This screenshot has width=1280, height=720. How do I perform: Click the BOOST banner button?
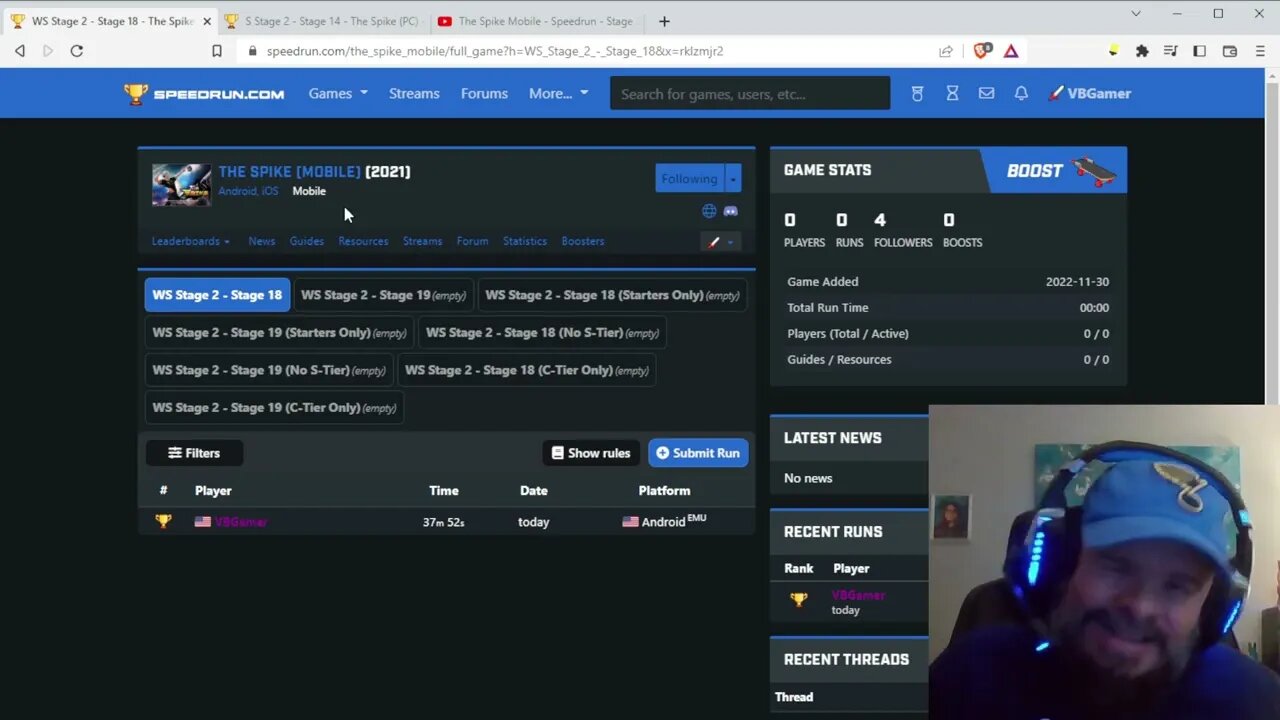coord(1054,170)
